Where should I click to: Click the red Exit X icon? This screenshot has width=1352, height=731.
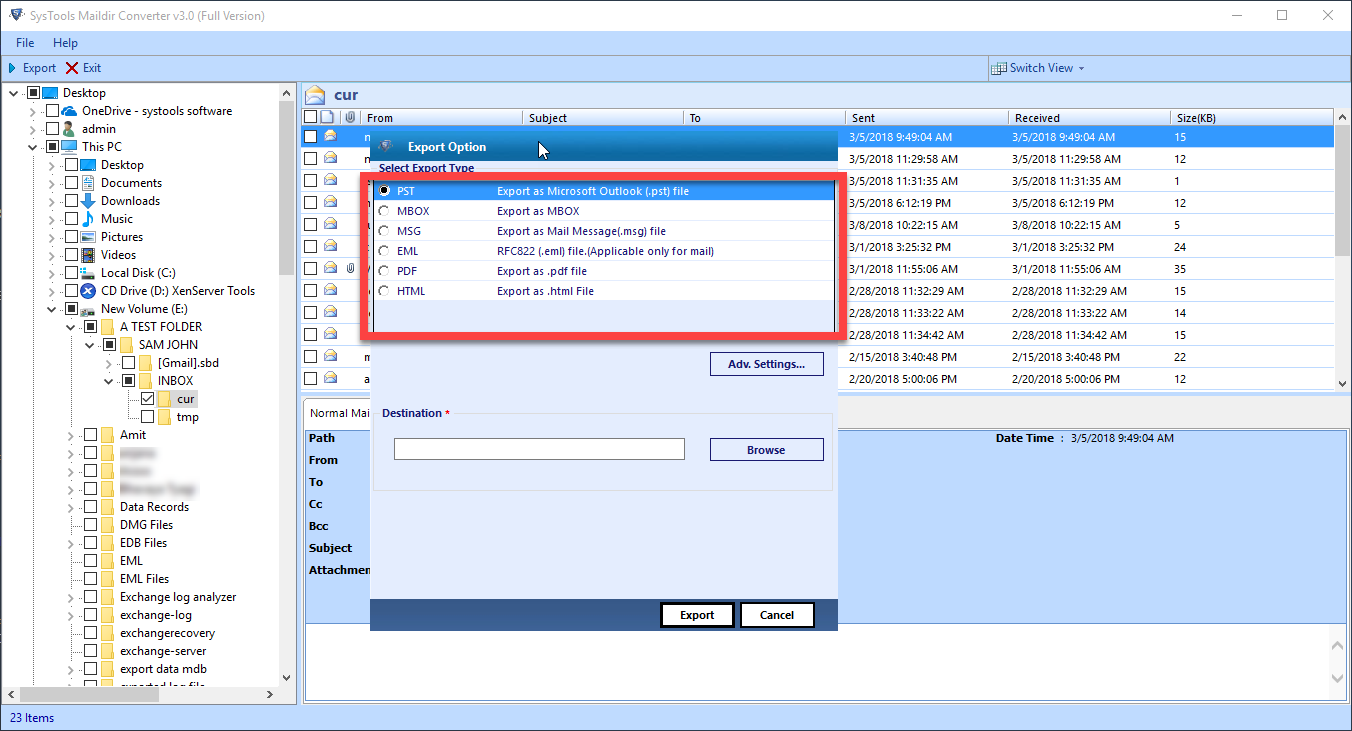pos(72,68)
